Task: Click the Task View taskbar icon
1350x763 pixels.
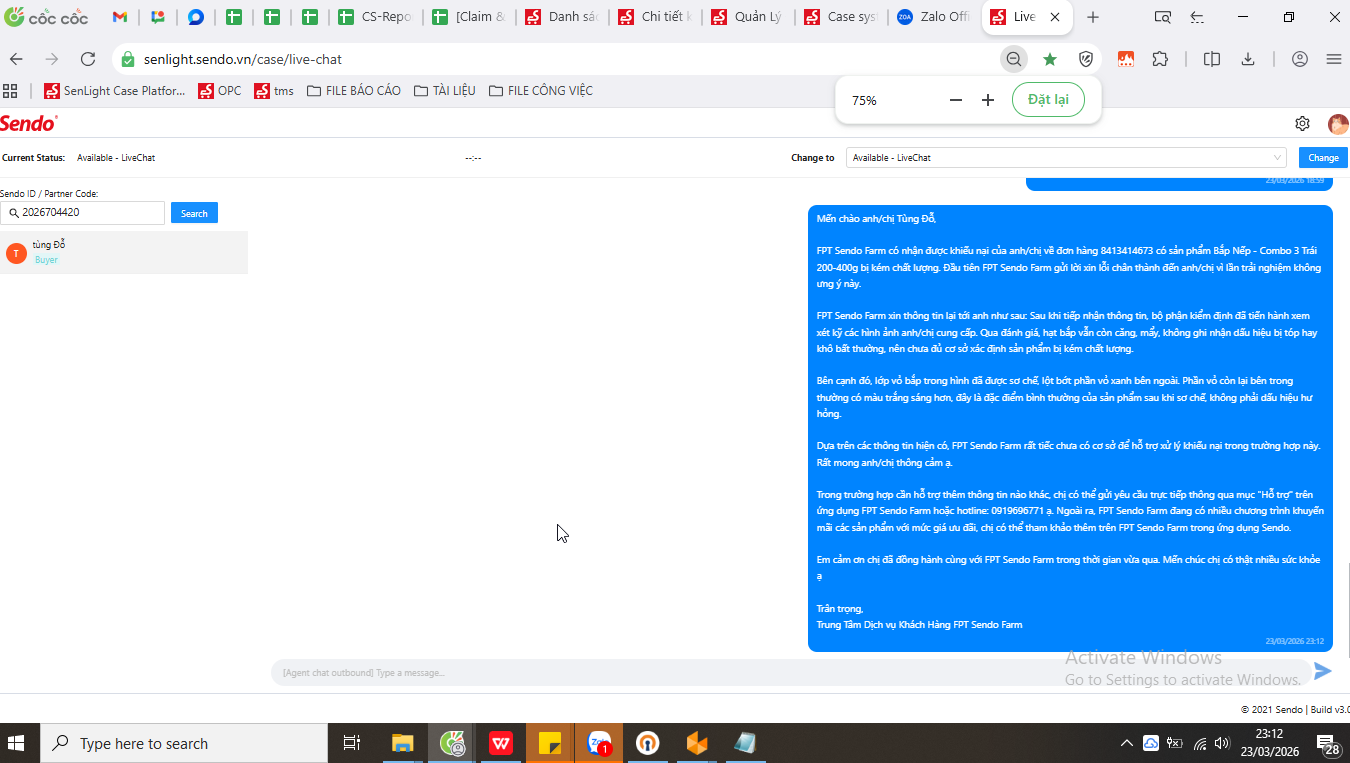Action: (x=351, y=743)
